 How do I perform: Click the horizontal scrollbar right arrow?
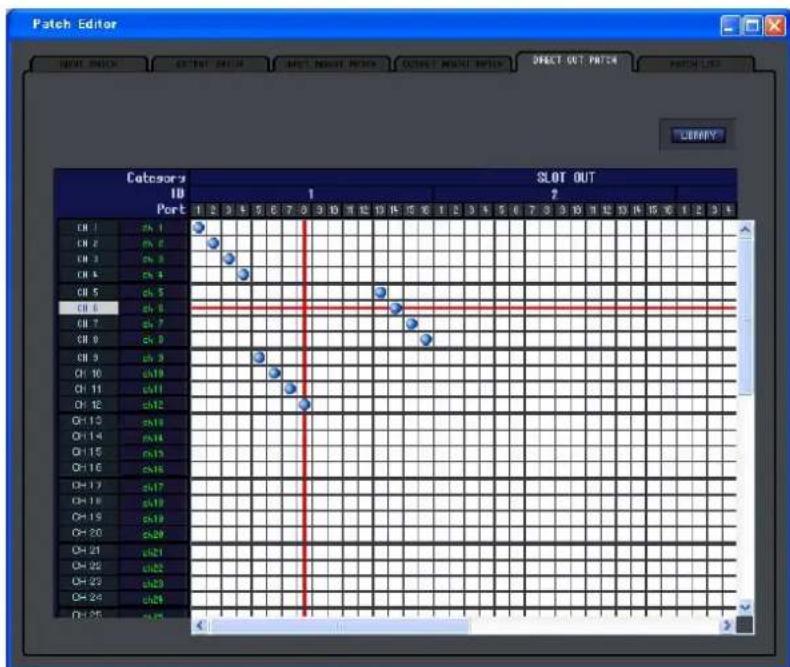(727, 625)
